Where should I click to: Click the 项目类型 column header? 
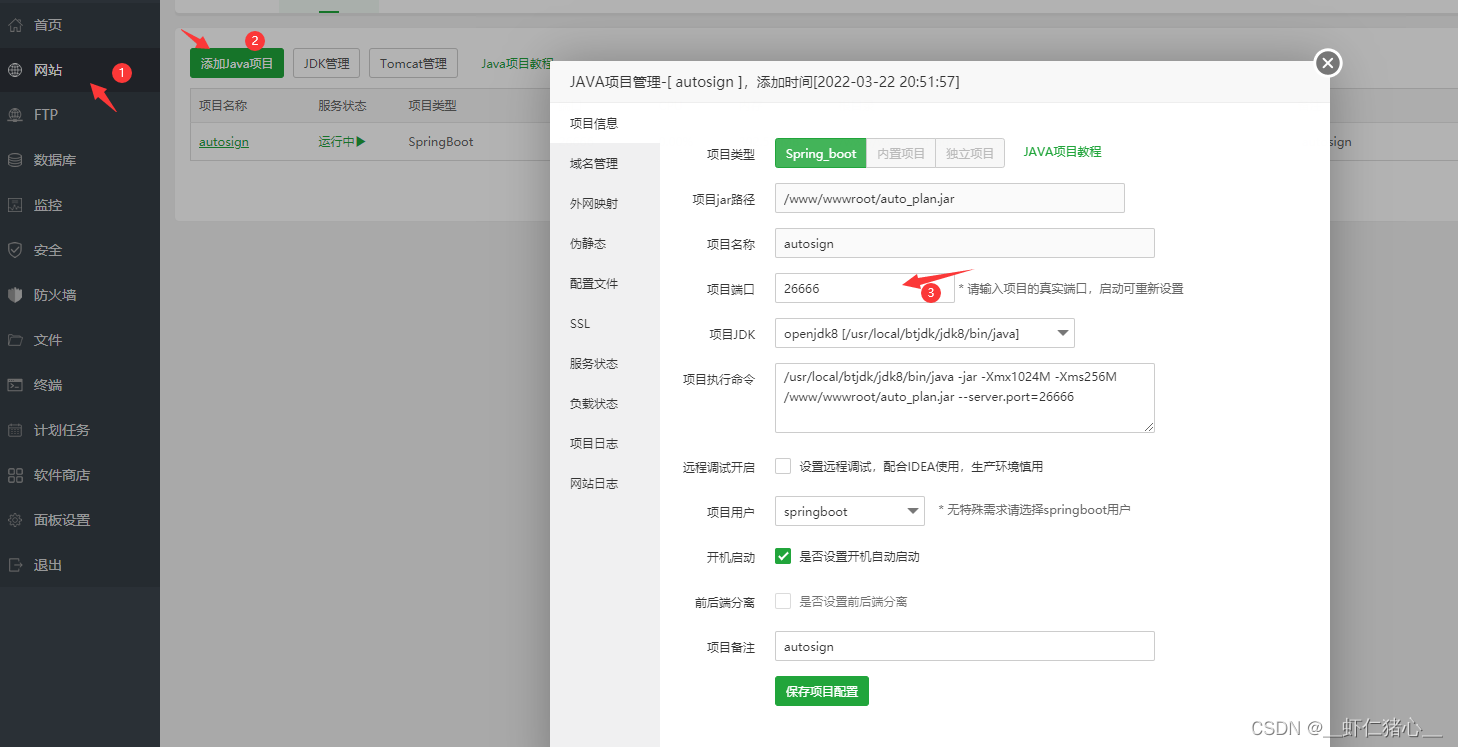coord(432,105)
